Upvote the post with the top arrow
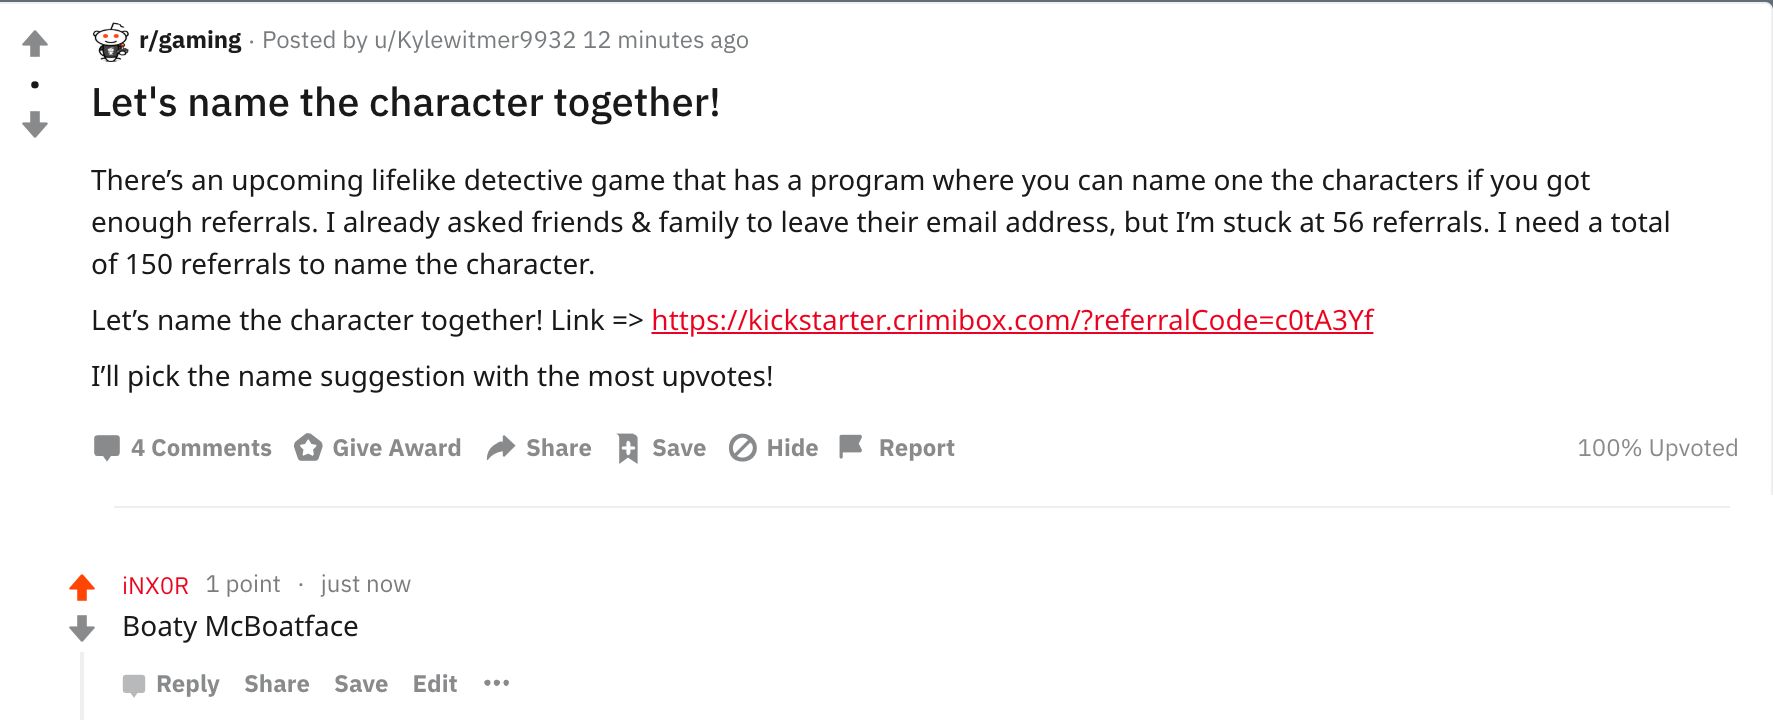 [35, 42]
